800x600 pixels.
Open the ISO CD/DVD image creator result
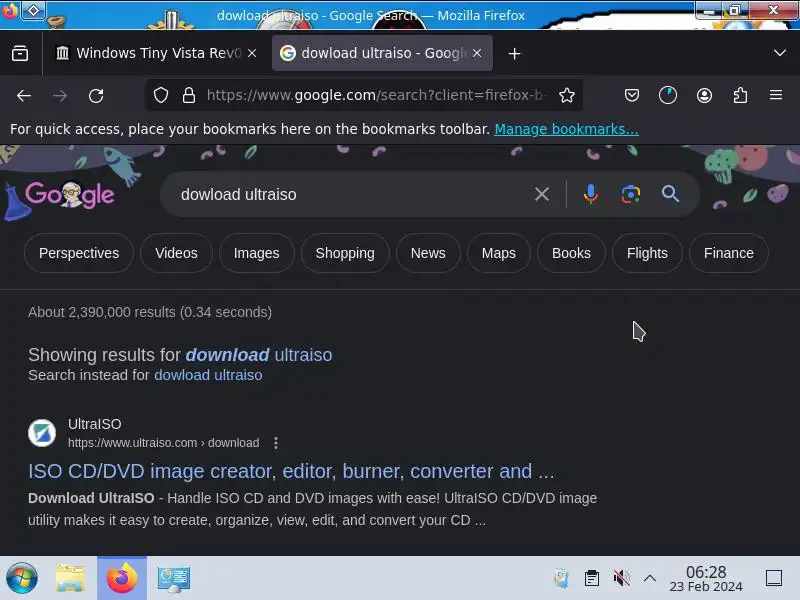click(291, 471)
